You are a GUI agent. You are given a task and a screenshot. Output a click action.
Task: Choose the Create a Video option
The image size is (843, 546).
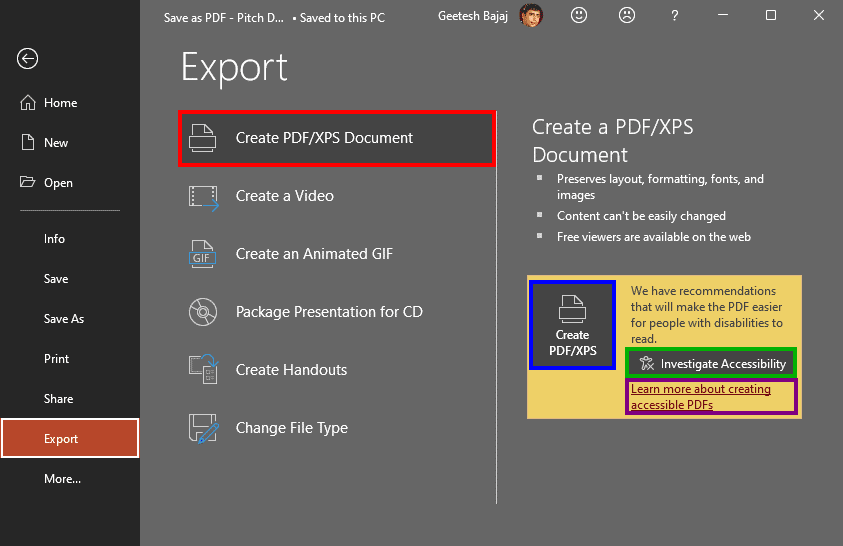(337, 196)
